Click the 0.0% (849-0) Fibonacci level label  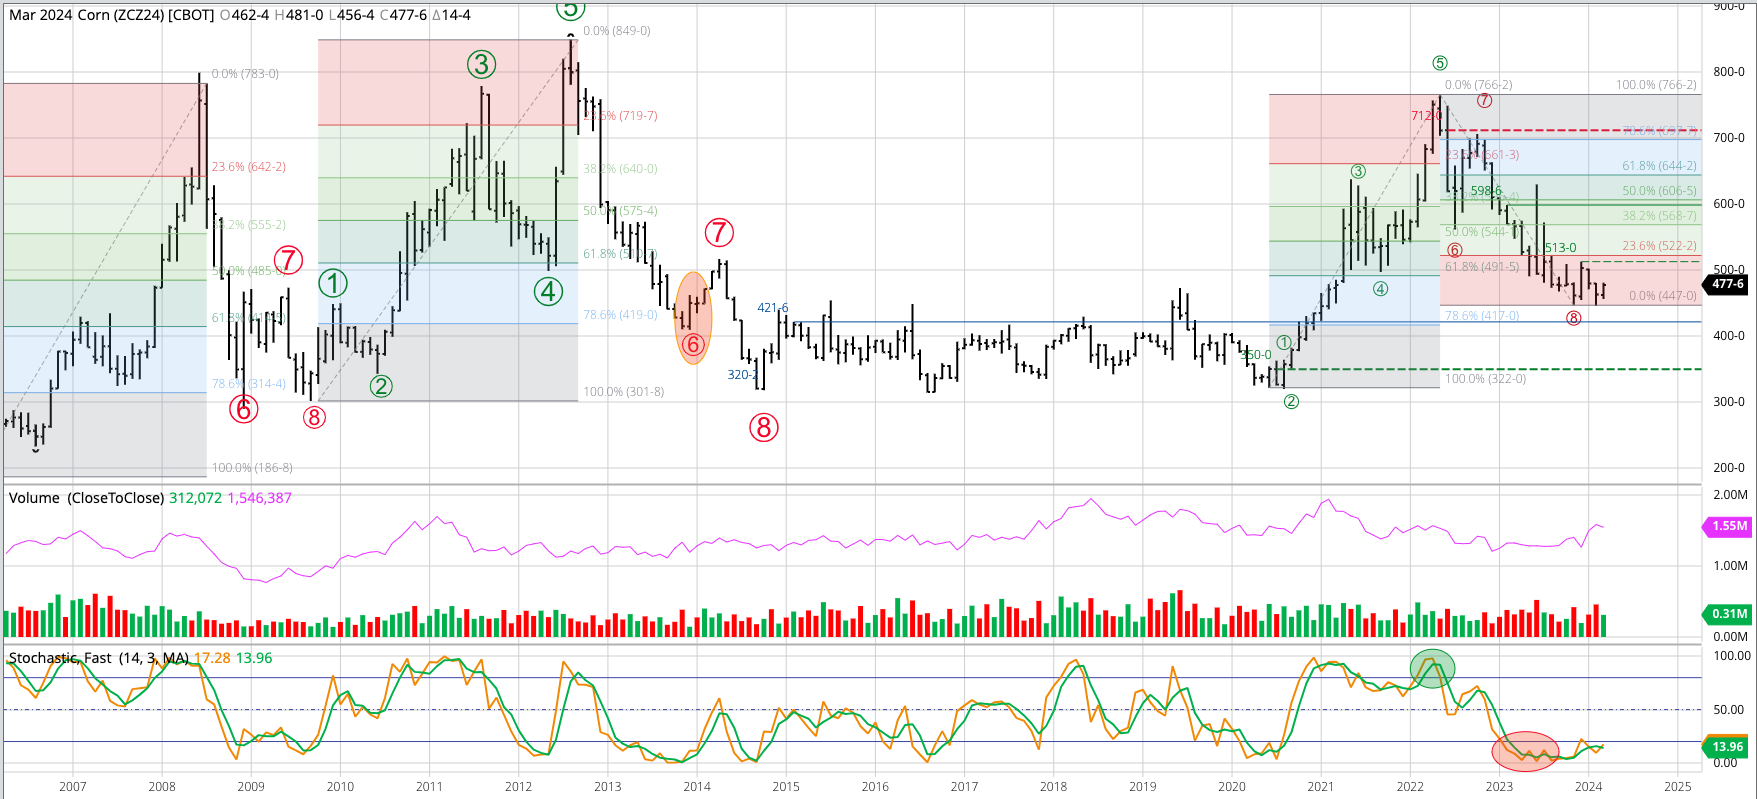616,31
